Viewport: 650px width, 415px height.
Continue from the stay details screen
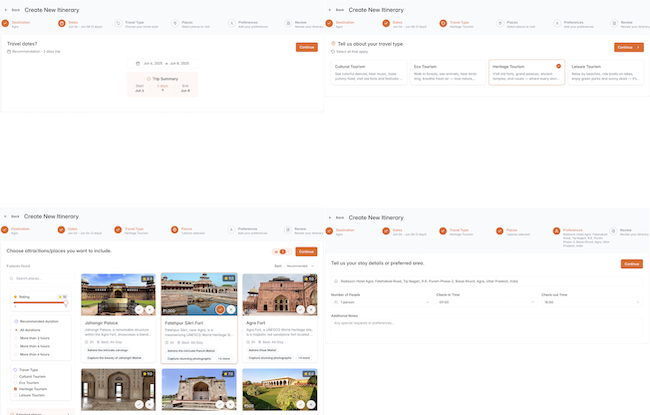(x=632, y=264)
